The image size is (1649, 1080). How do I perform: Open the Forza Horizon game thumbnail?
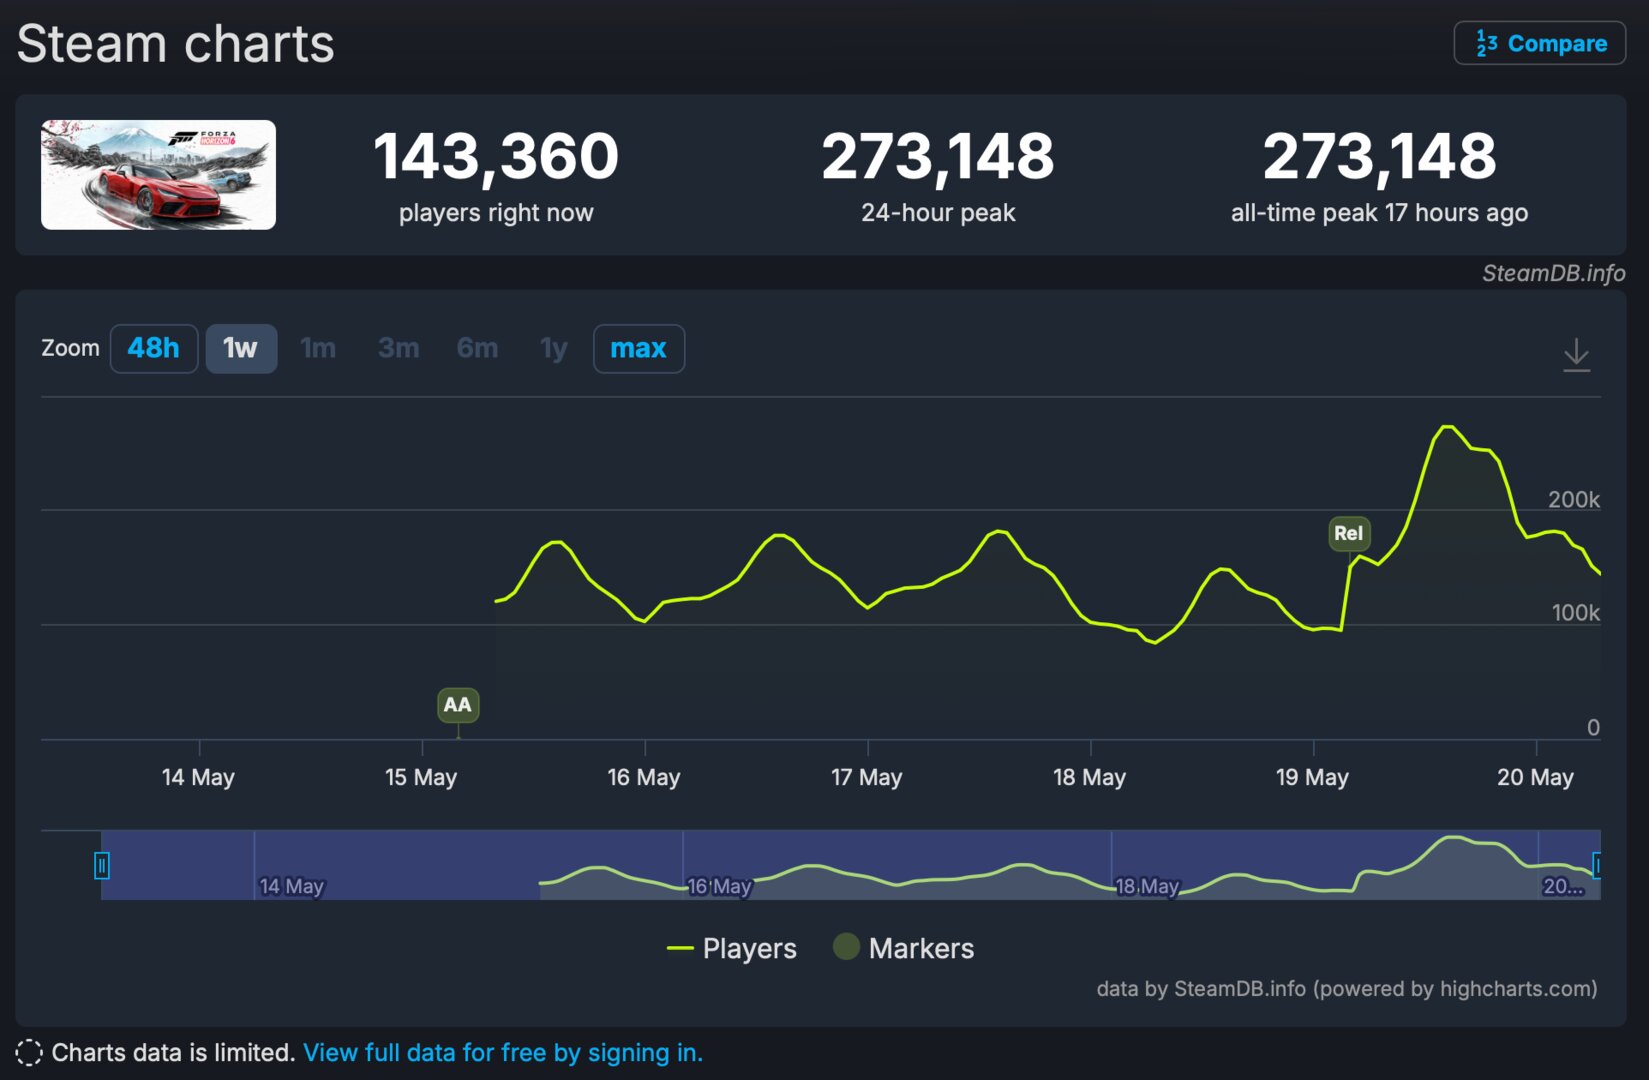coord(158,175)
